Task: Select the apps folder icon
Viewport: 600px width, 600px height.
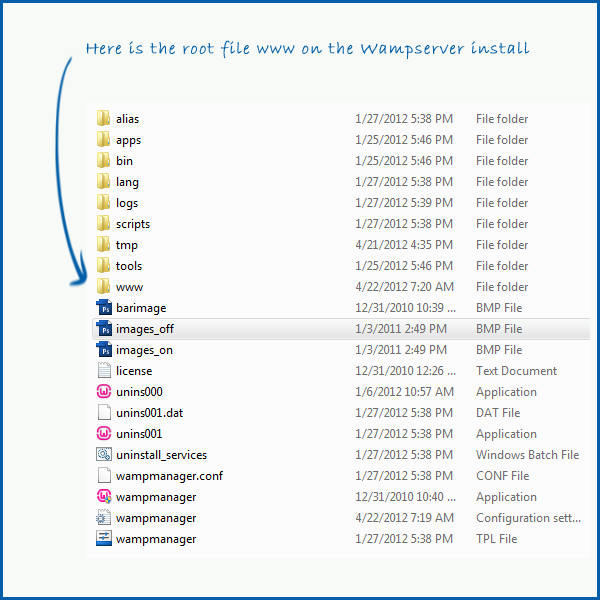Action: coord(103,140)
